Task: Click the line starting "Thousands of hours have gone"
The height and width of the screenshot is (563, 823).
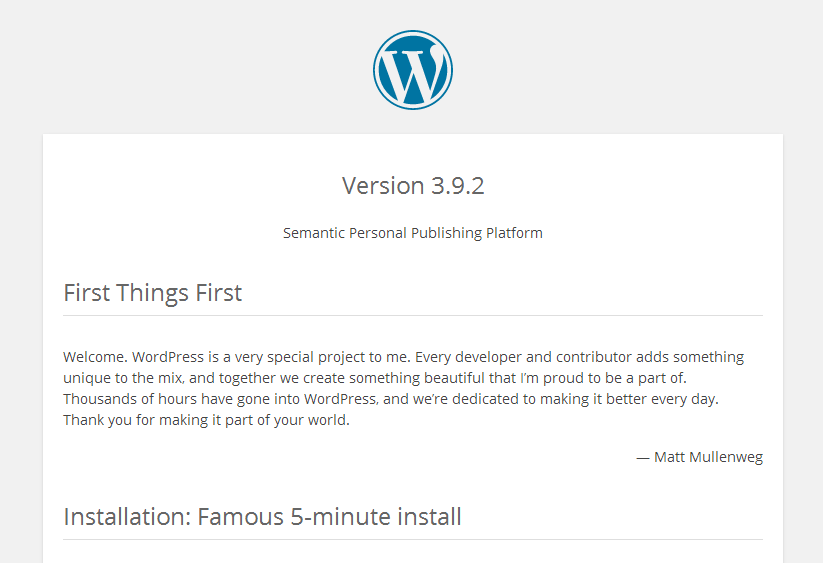Action: tap(391, 399)
